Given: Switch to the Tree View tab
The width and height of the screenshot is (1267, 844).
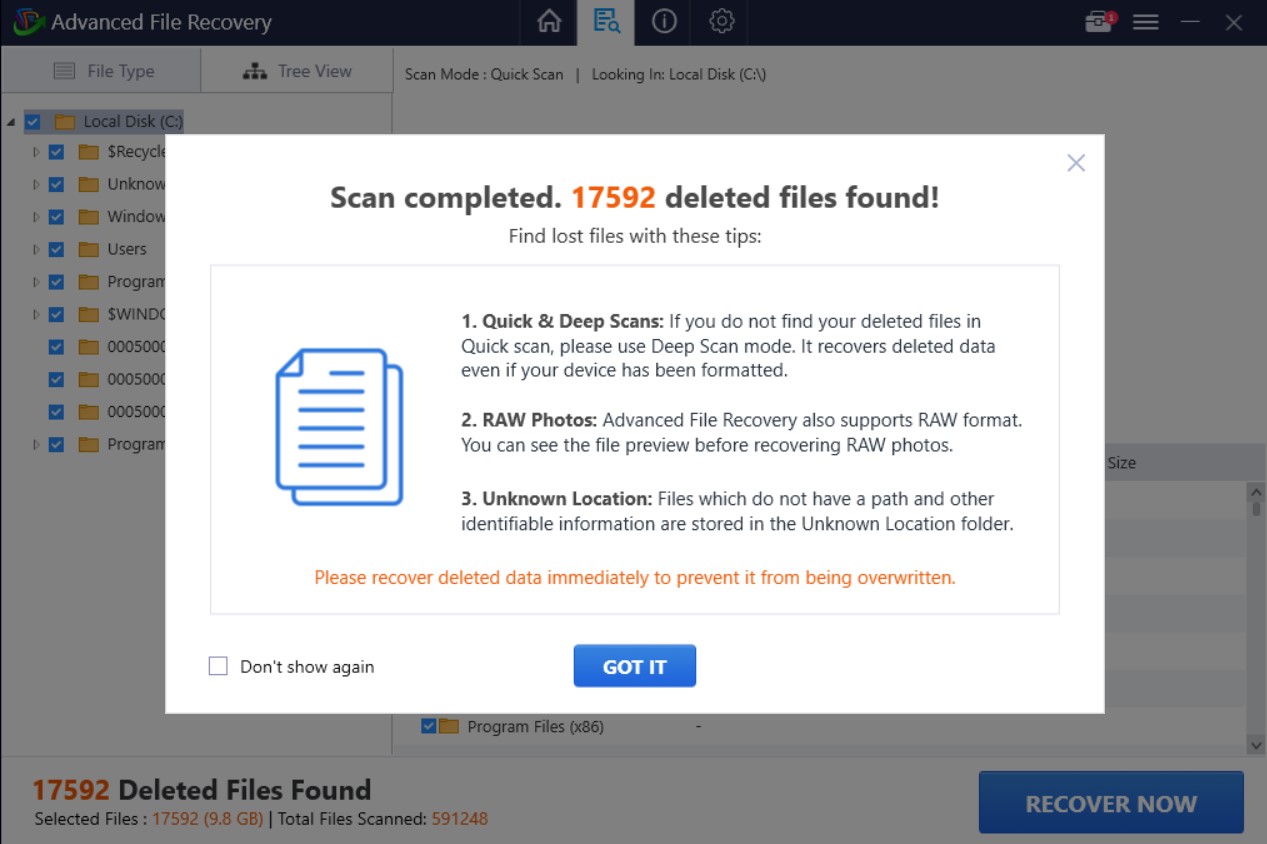Looking at the screenshot, I should pyautogui.click(x=297, y=71).
